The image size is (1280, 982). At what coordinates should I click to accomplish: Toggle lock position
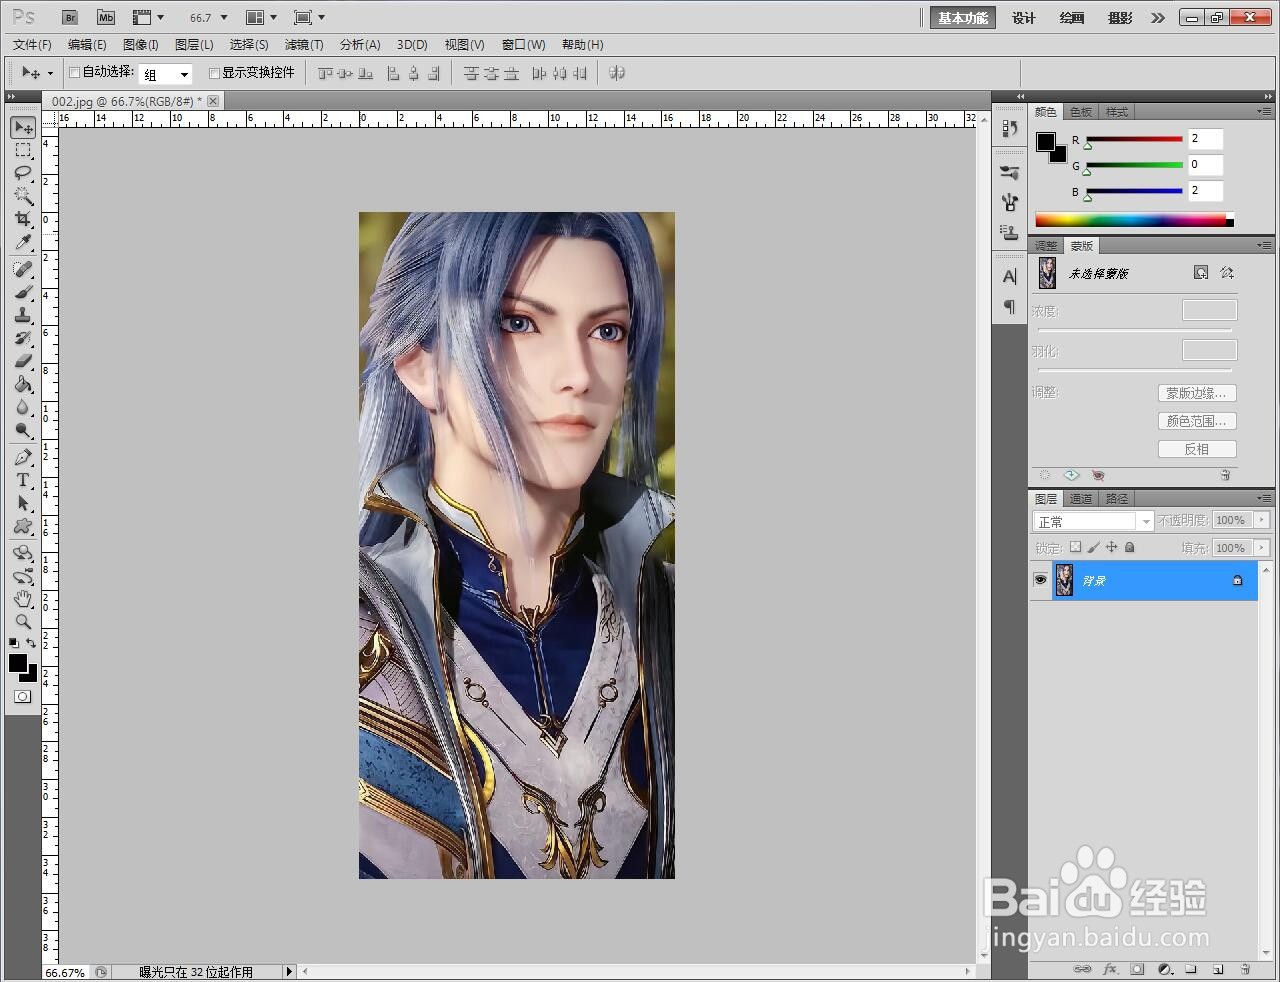[1111, 547]
